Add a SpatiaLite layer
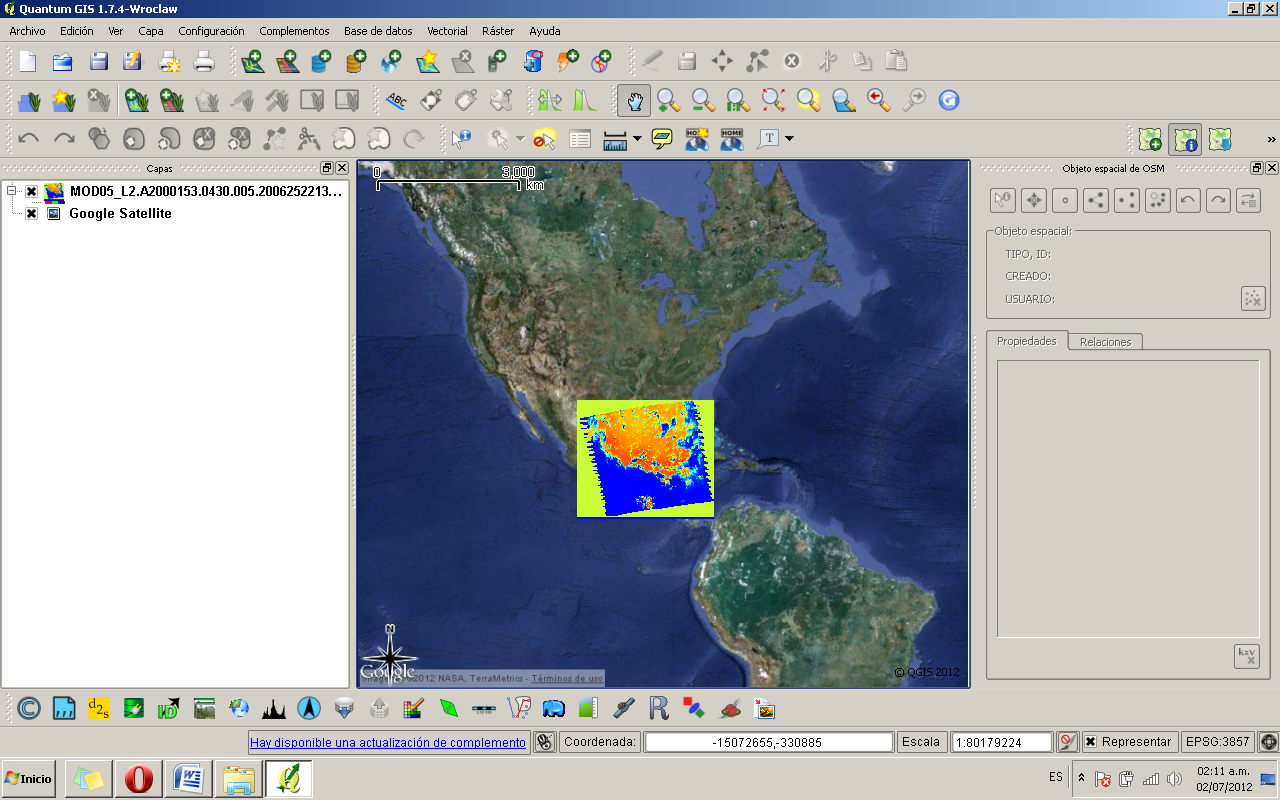The height and width of the screenshot is (800, 1280). (357, 62)
